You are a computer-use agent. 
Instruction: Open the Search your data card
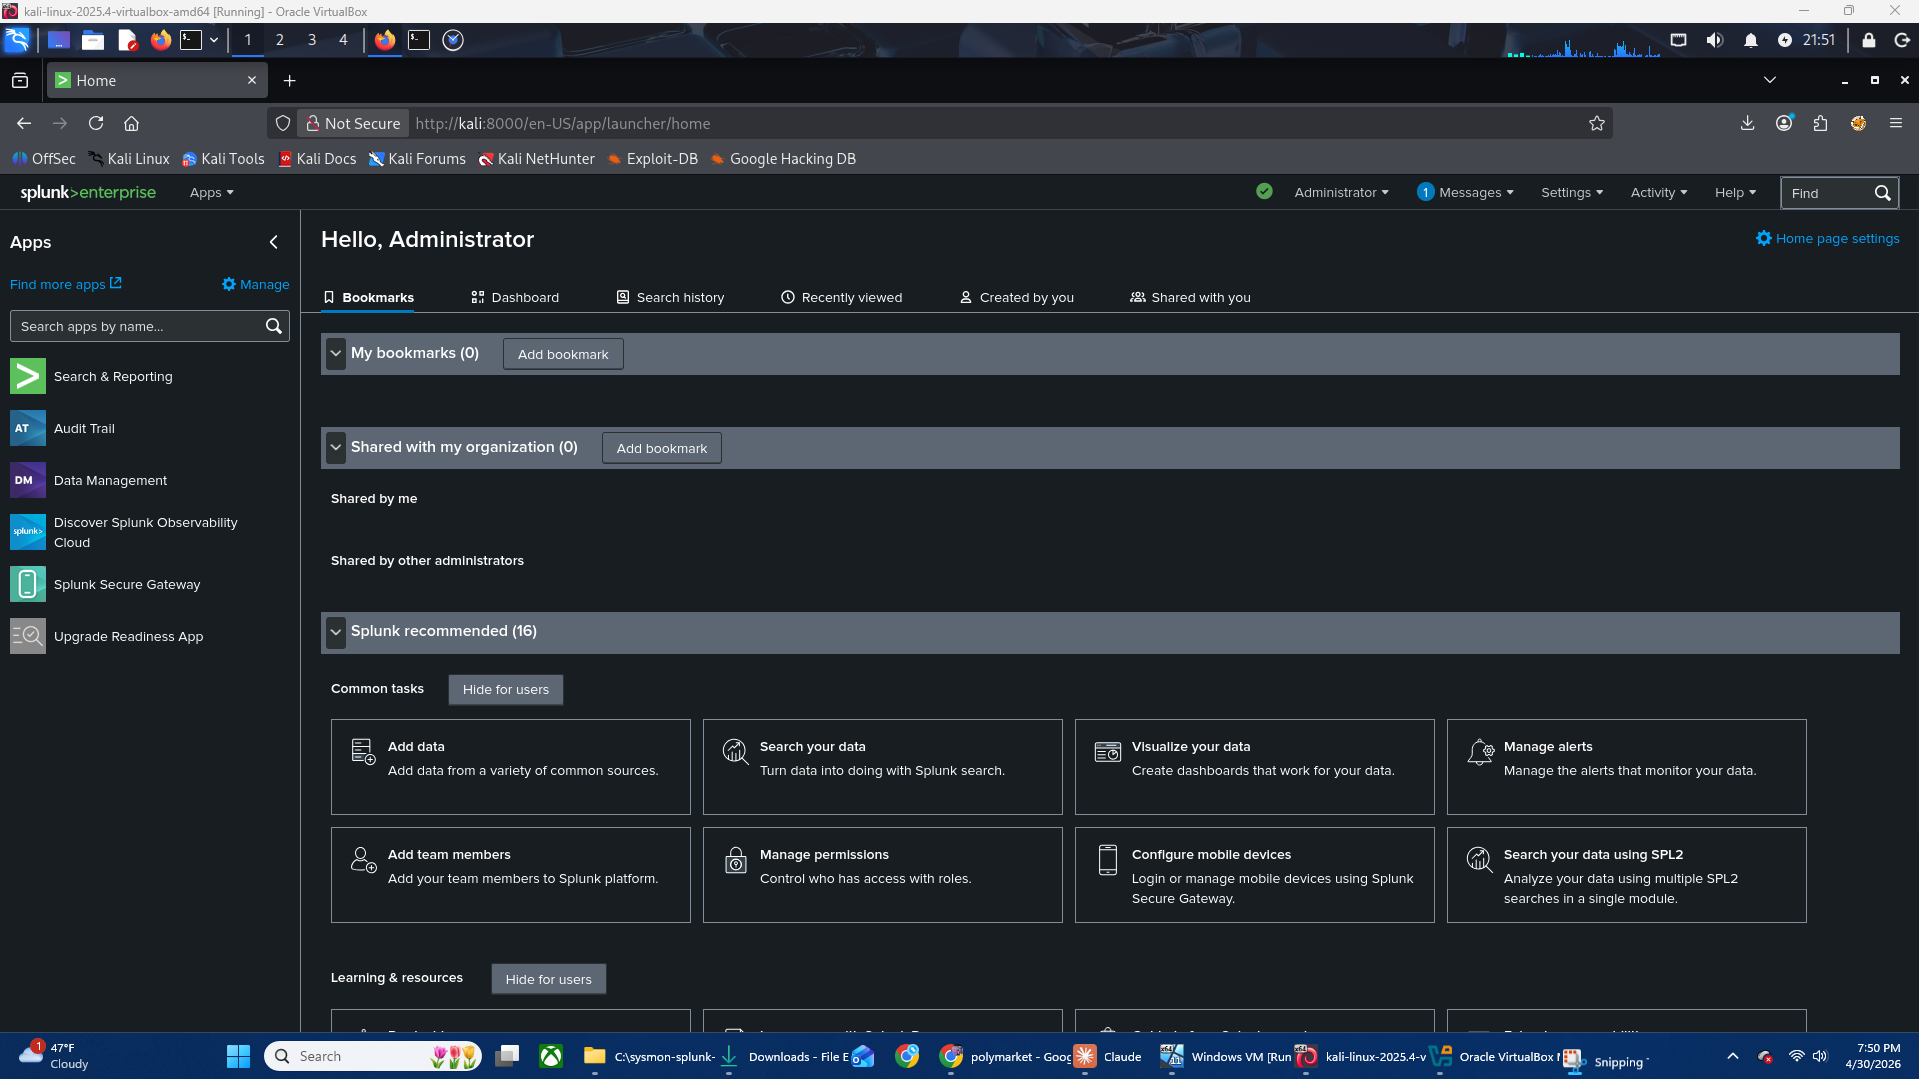pyautogui.click(x=883, y=767)
